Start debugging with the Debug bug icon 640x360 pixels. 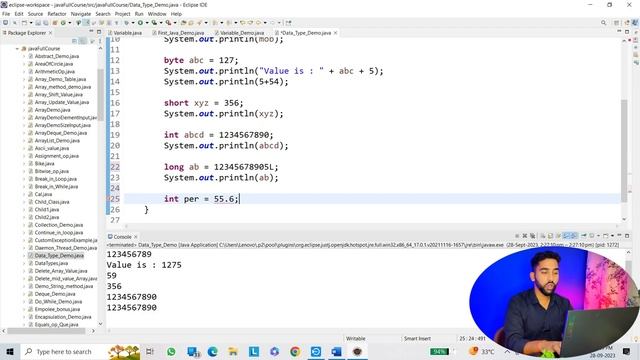126,23
